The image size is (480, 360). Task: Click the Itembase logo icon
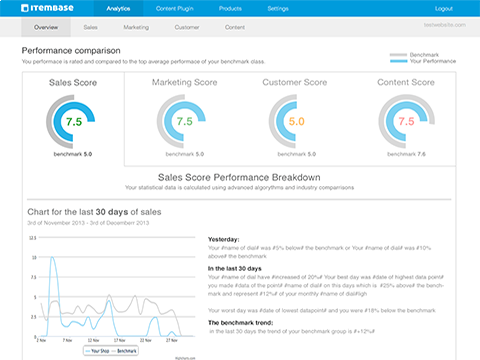point(25,8)
